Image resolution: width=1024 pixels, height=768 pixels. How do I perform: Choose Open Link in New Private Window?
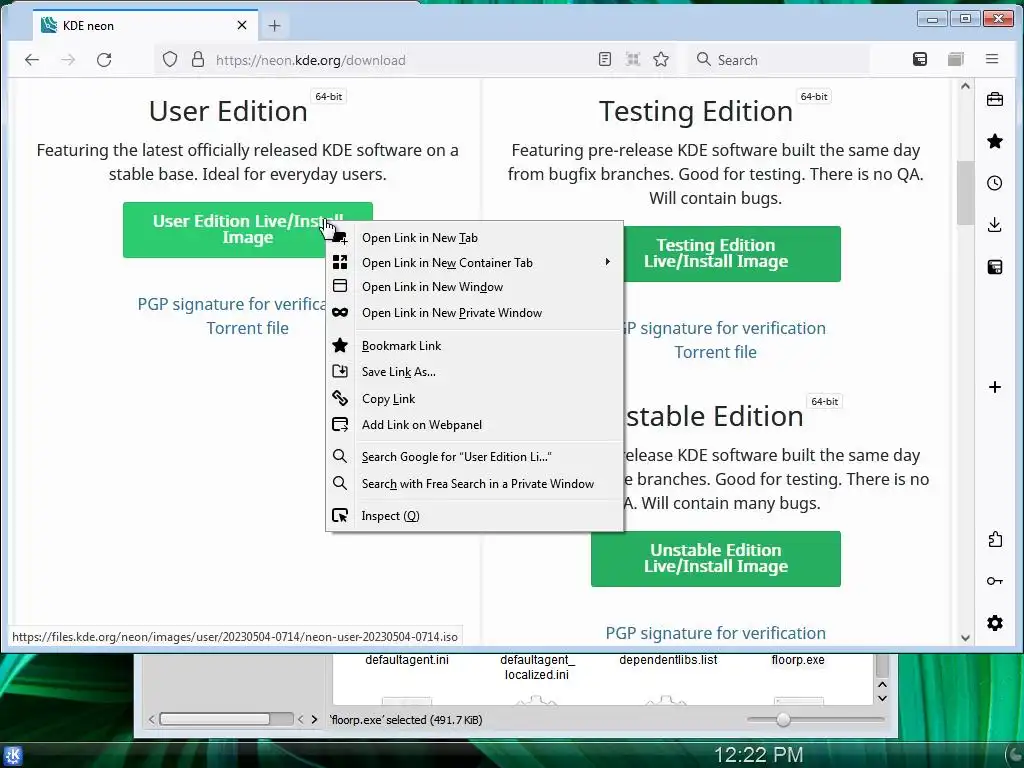[x=474, y=313]
